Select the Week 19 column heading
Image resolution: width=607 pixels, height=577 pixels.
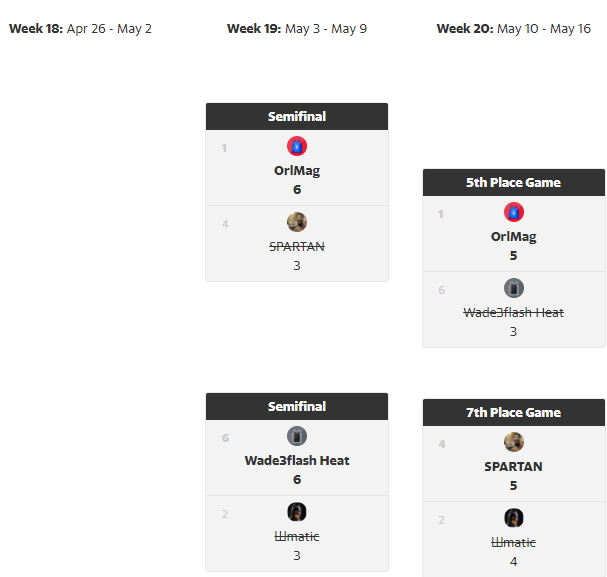tap(297, 28)
